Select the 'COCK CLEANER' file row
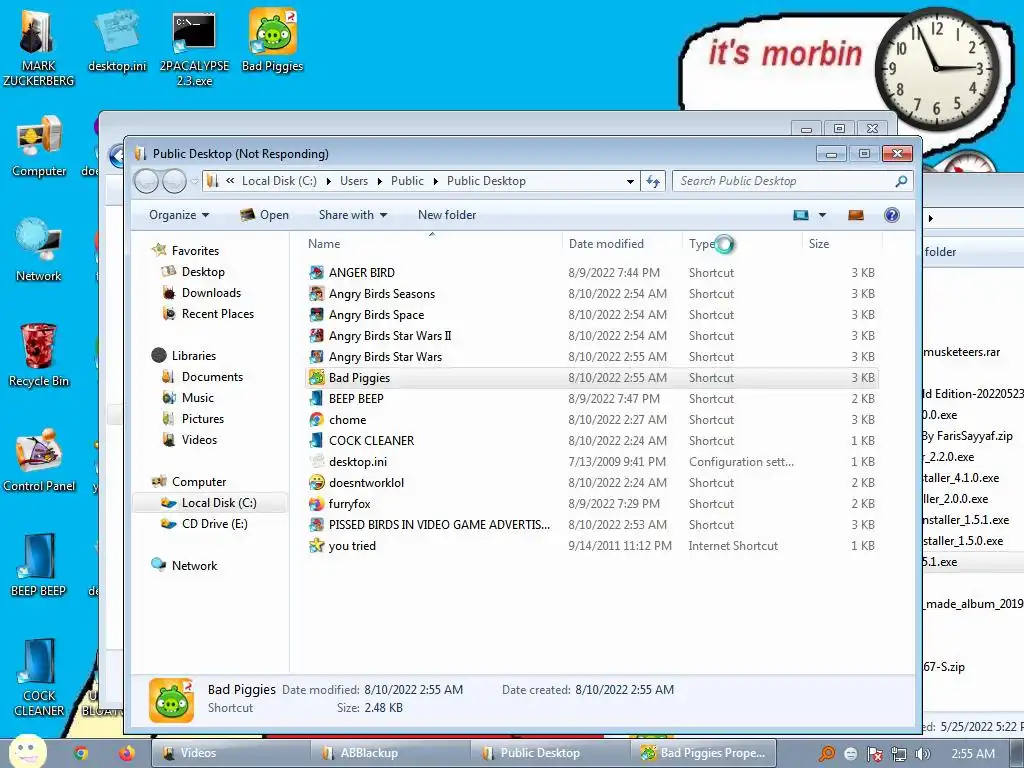Viewport: 1024px width, 768px height. pyautogui.click(x=592, y=441)
